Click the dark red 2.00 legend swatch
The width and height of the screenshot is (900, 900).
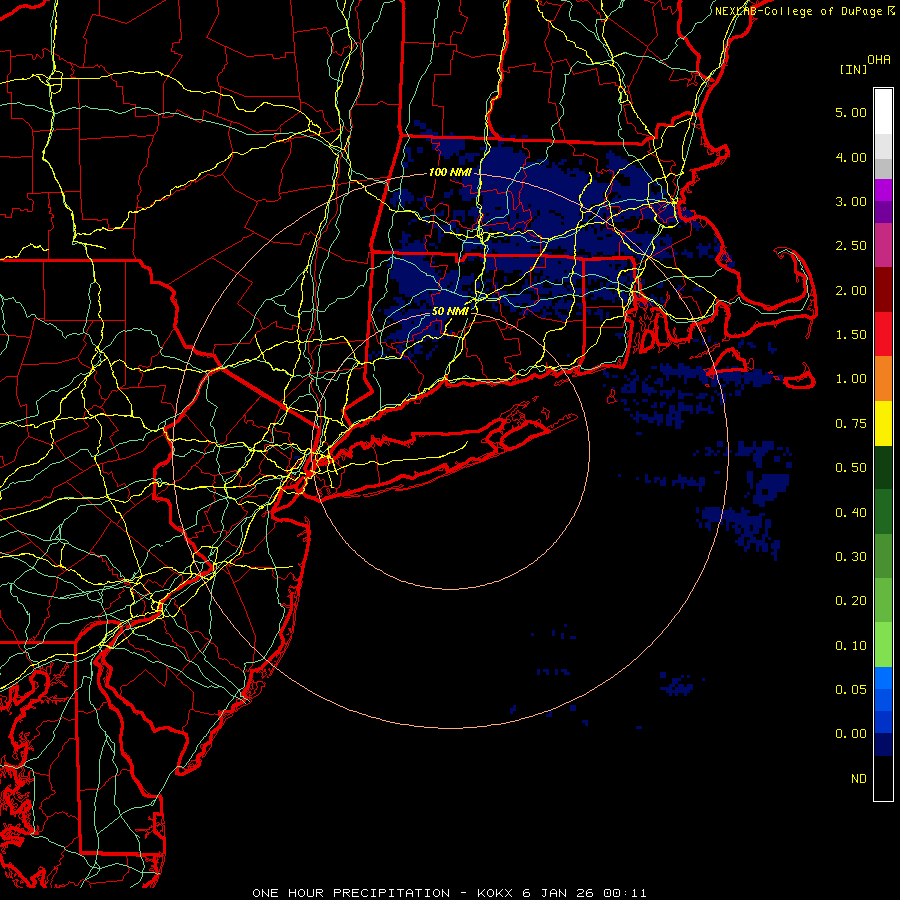(x=883, y=290)
